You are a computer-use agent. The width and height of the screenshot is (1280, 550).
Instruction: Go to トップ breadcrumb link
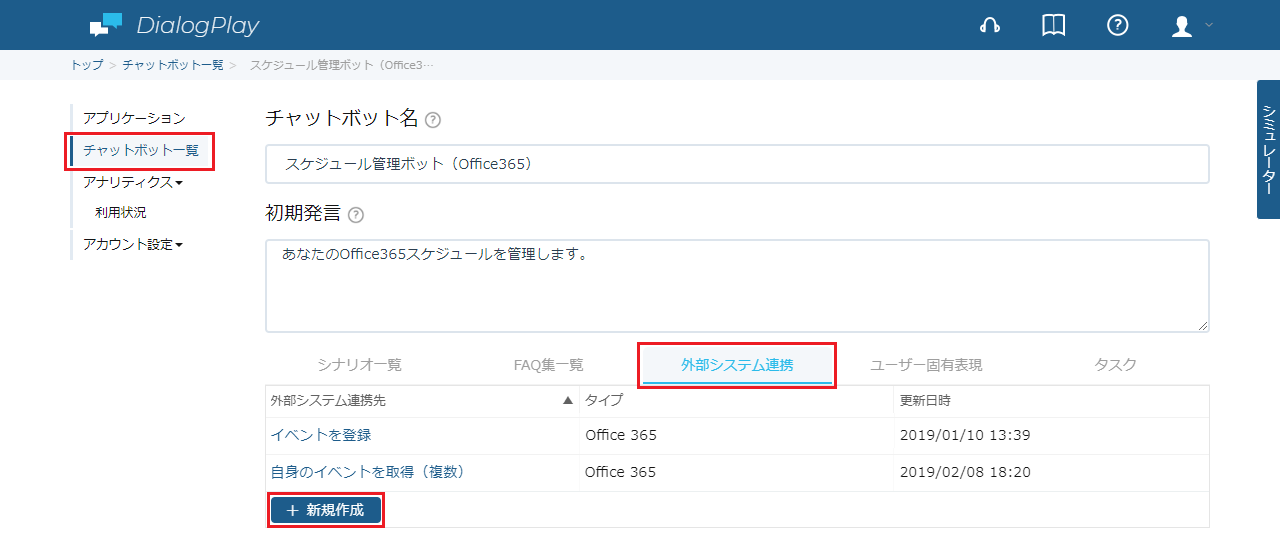pos(87,65)
